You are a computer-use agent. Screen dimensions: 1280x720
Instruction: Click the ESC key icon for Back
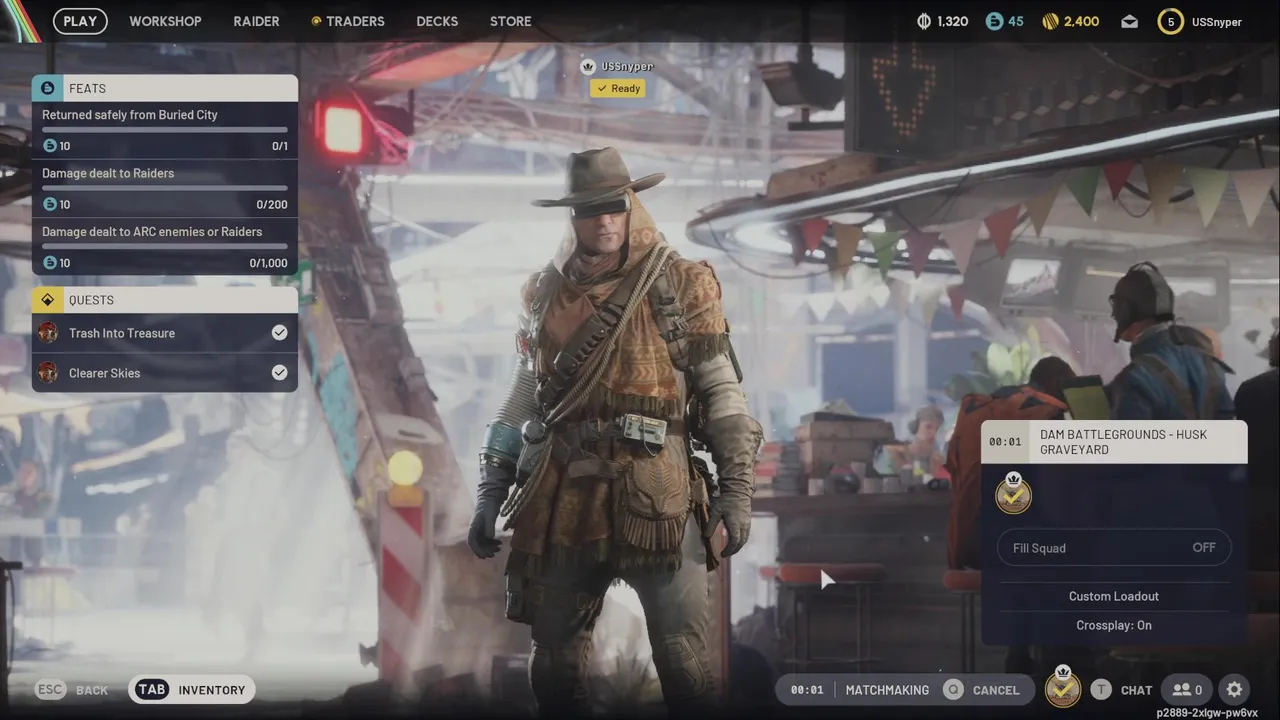point(50,690)
